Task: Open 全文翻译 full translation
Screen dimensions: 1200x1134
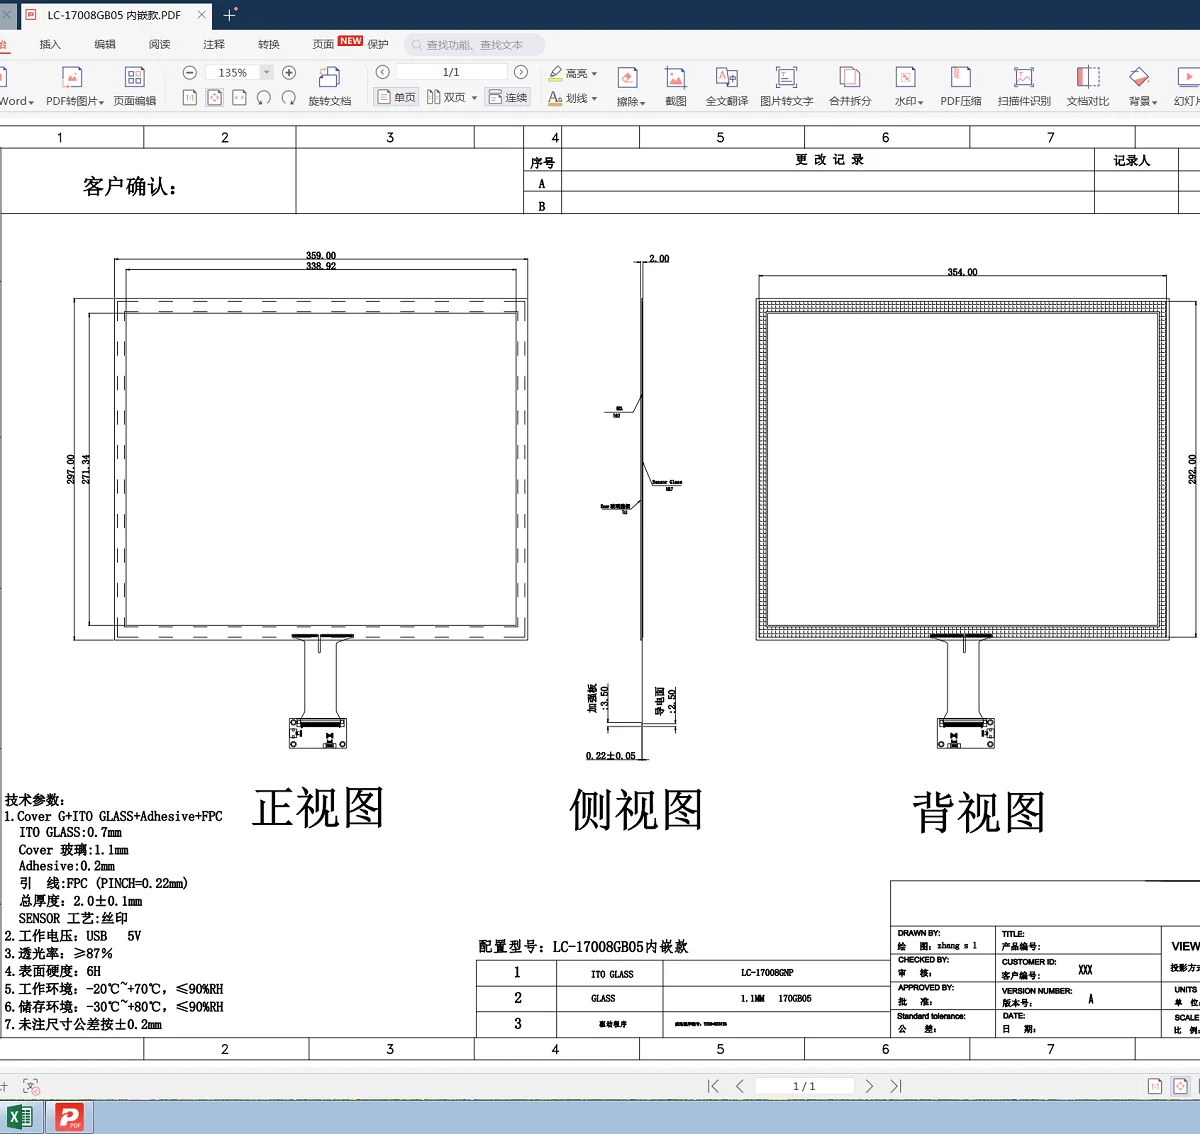Action: tap(727, 86)
